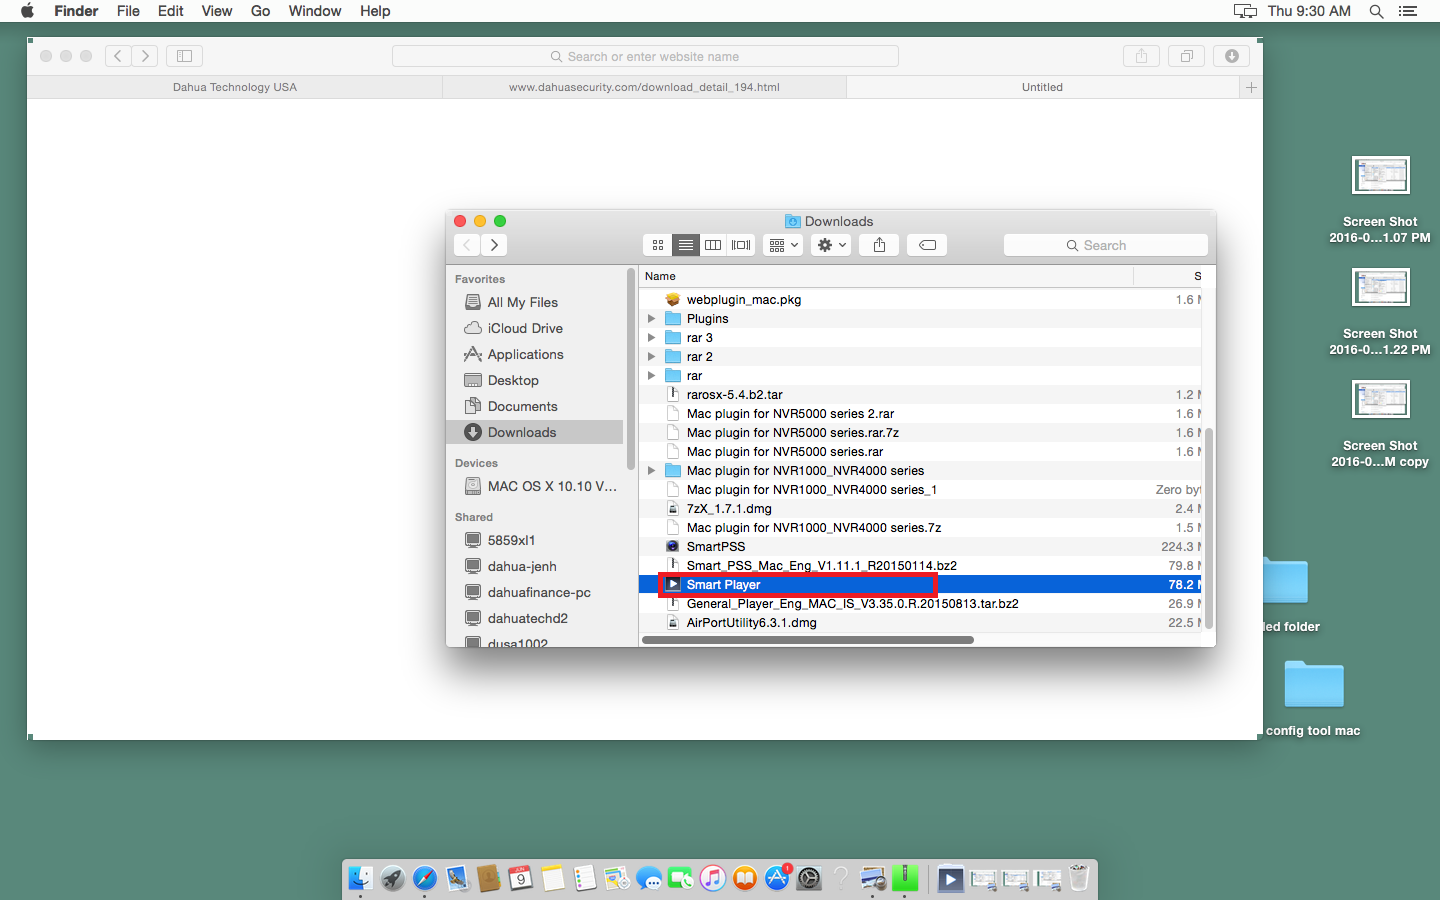Screen dimensions: 1440x900
Task: Open the Go menu
Action: point(261,11)
